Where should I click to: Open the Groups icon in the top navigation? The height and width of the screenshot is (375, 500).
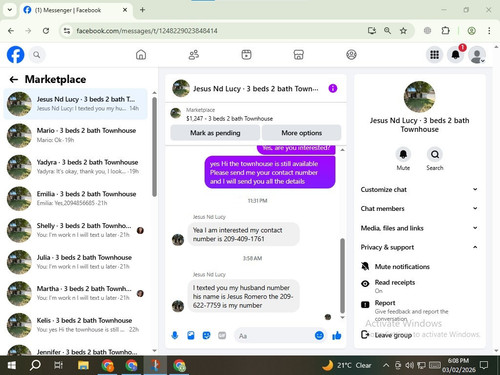click(x=351, y=55)
